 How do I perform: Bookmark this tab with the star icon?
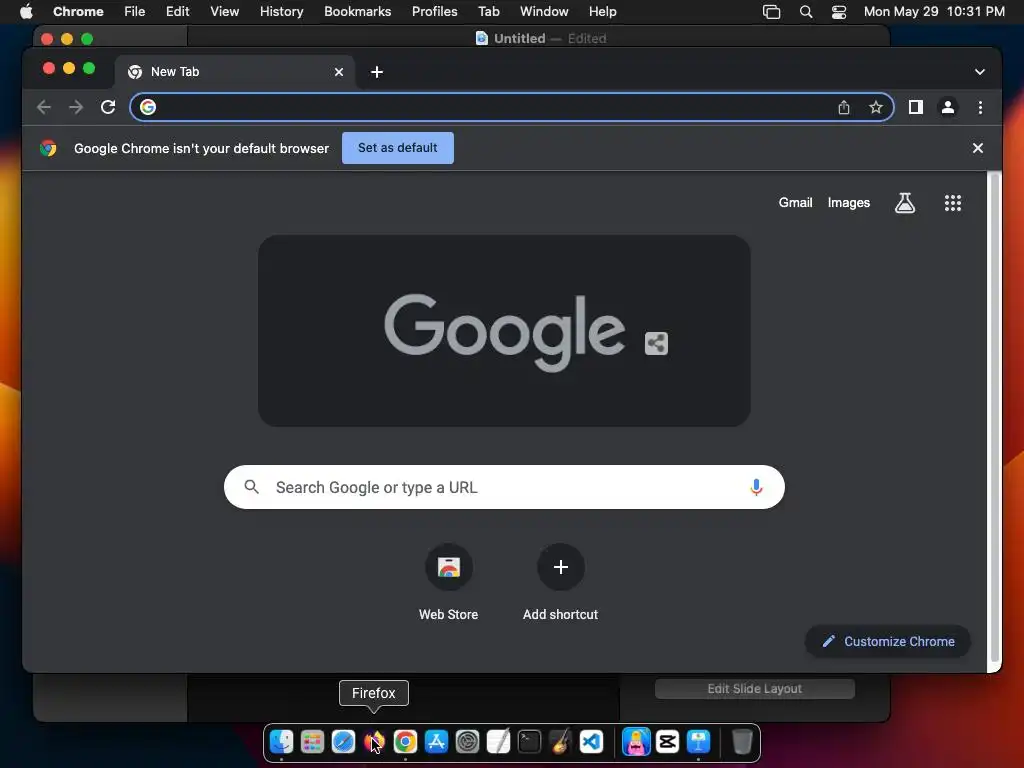point(876,107)
